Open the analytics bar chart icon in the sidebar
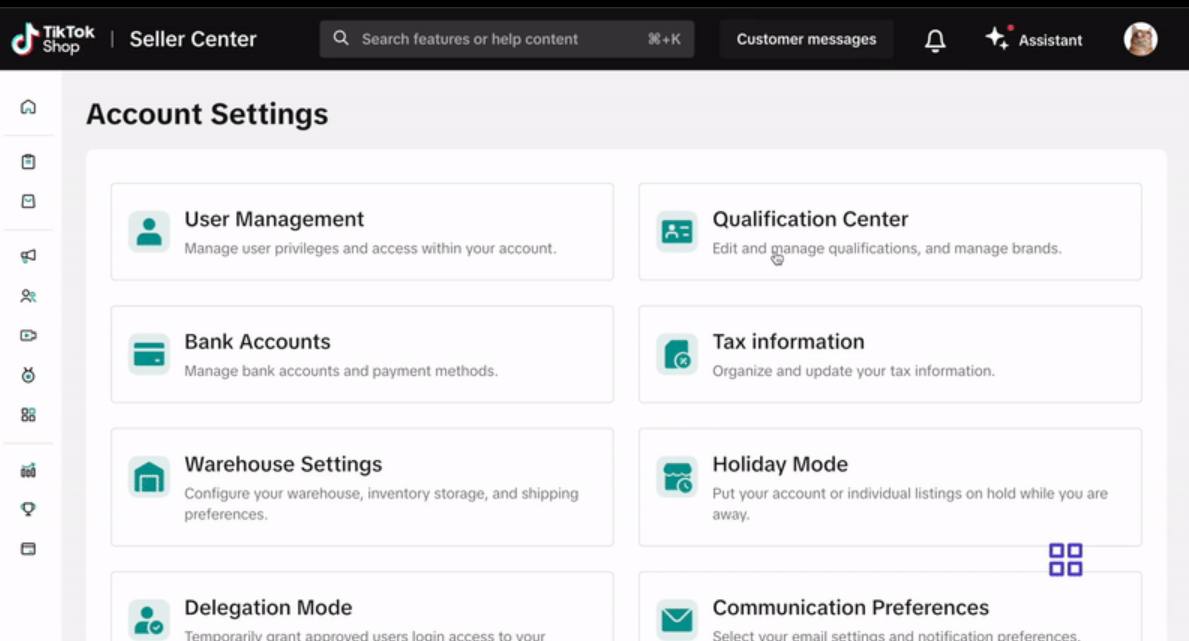1189x641 pixels. click(28, 470)
